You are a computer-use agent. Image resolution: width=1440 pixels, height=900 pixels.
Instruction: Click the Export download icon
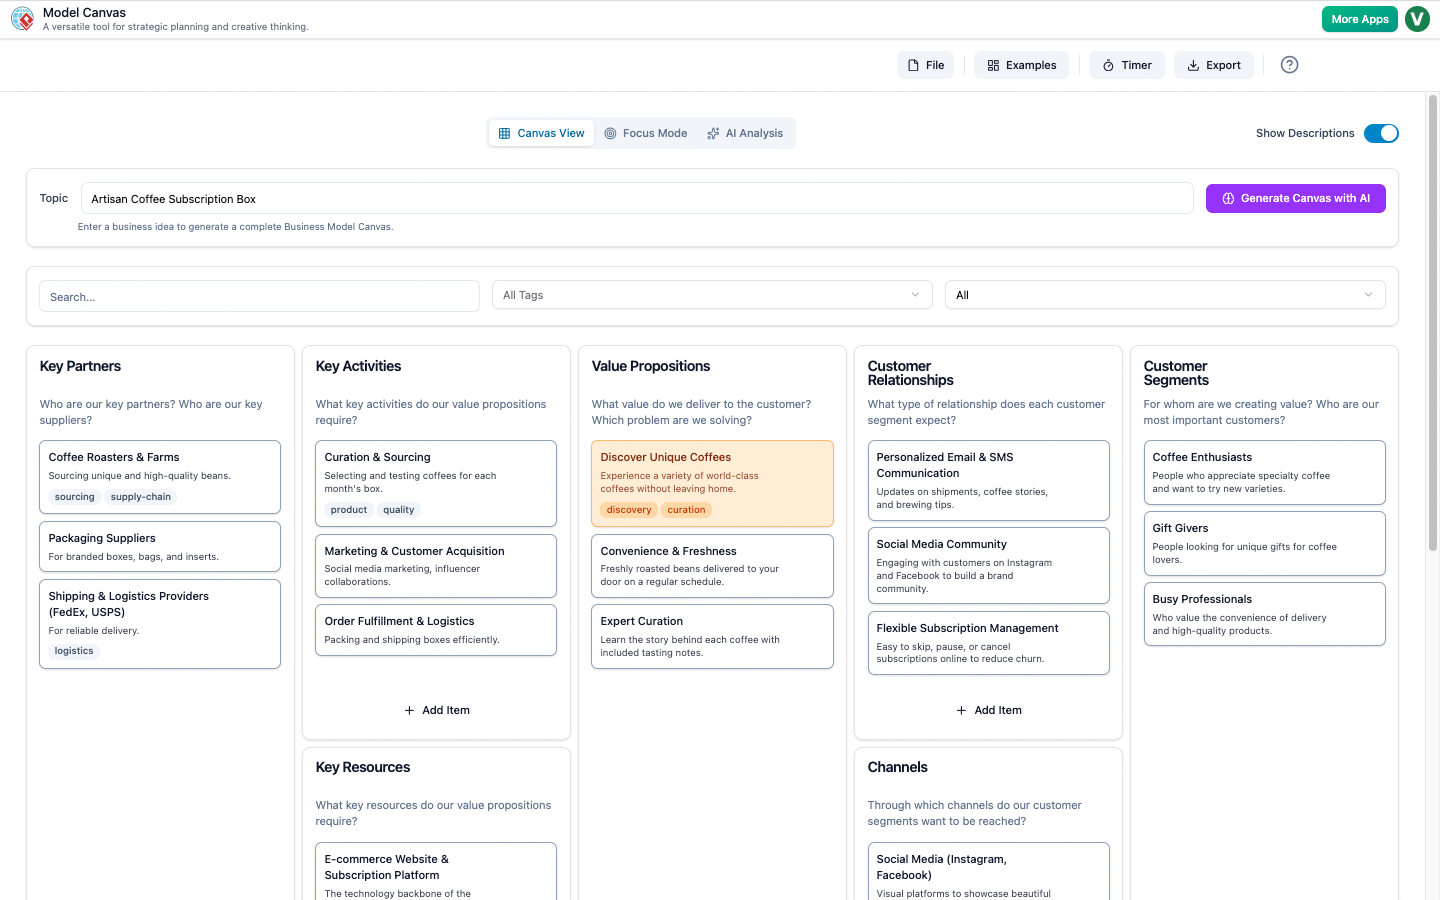click(1192, 64)
